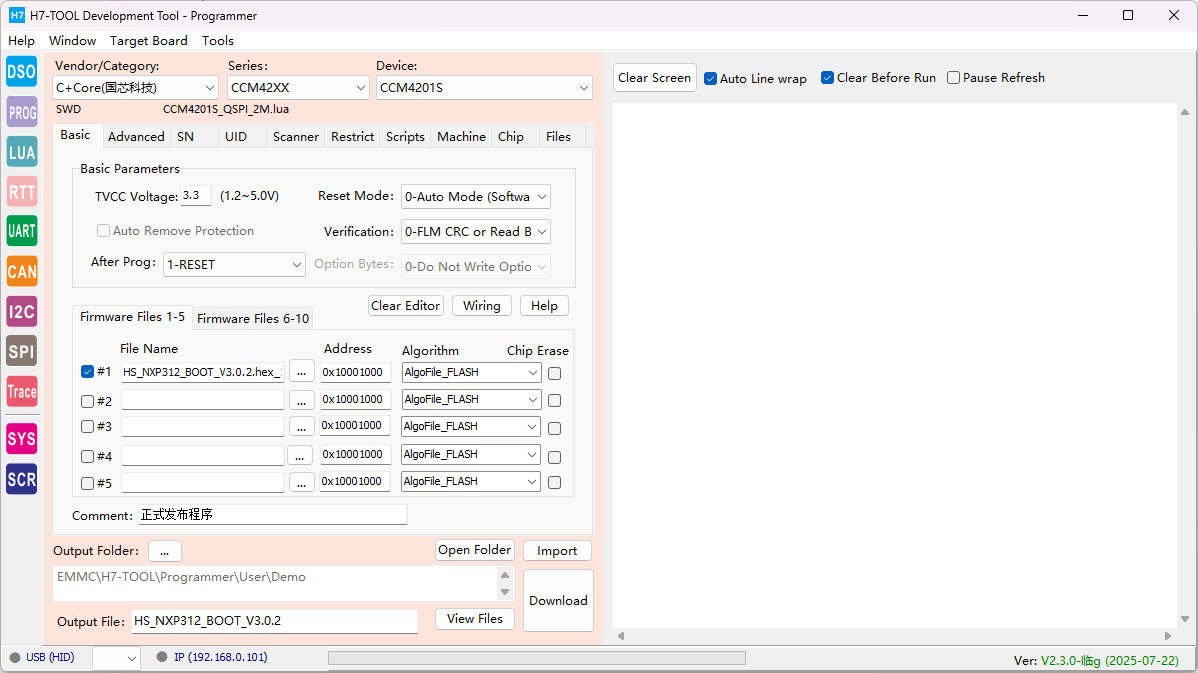Enable firmware file #2 checkbox
1198x673 pixels.
click(x=87, y=401)
